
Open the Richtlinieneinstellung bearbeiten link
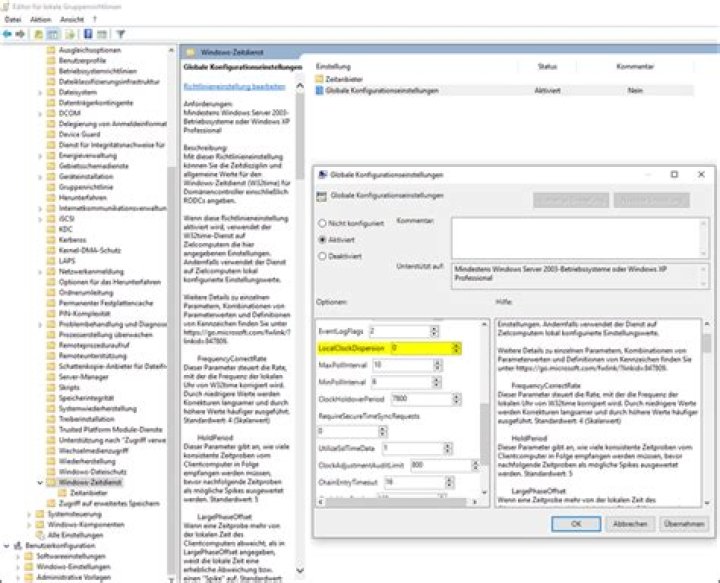[234, 87]
